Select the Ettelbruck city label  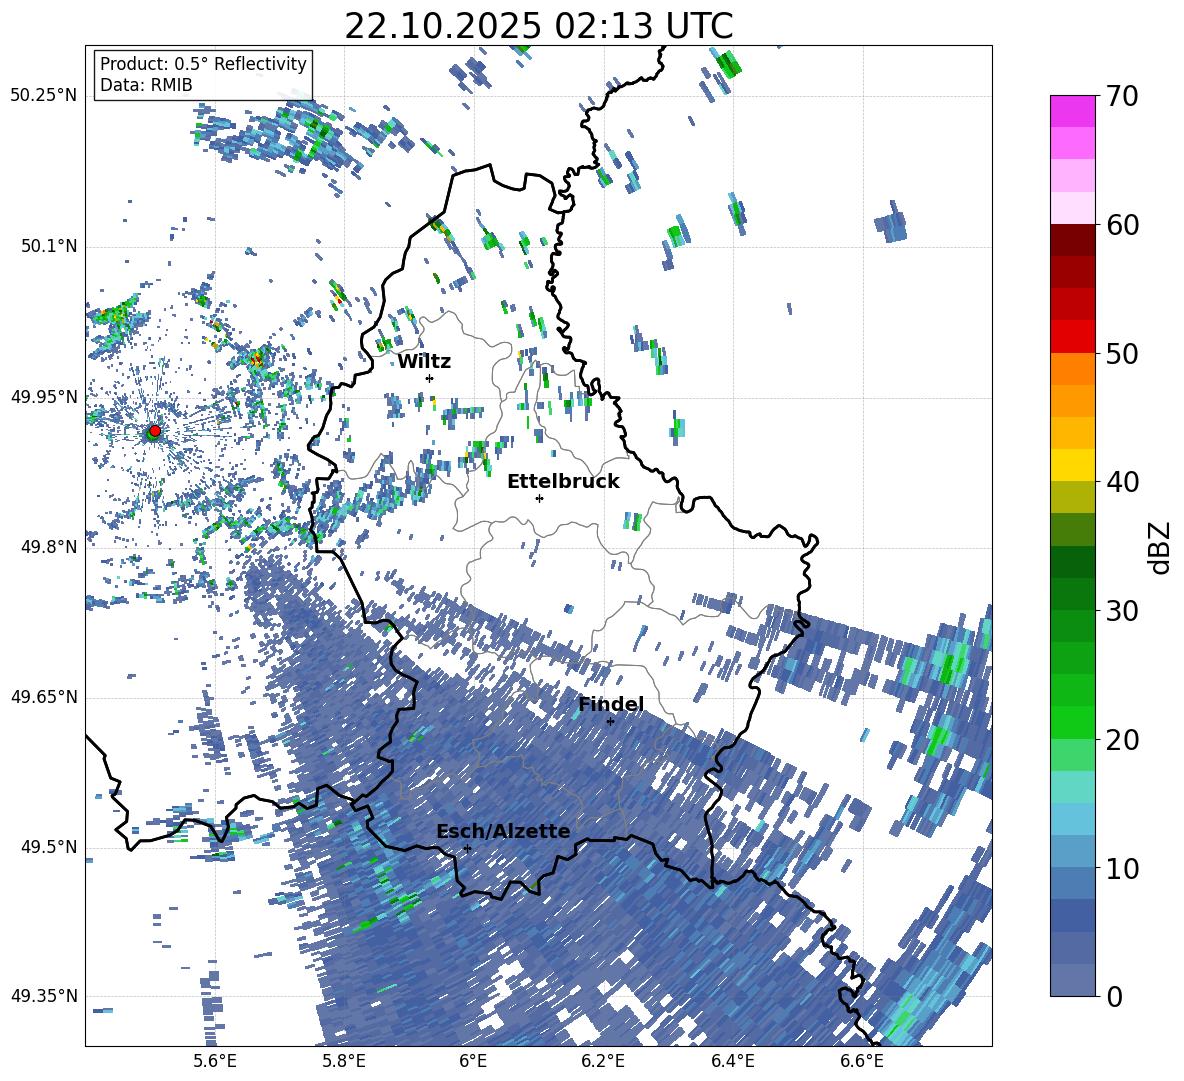[563, 482]
